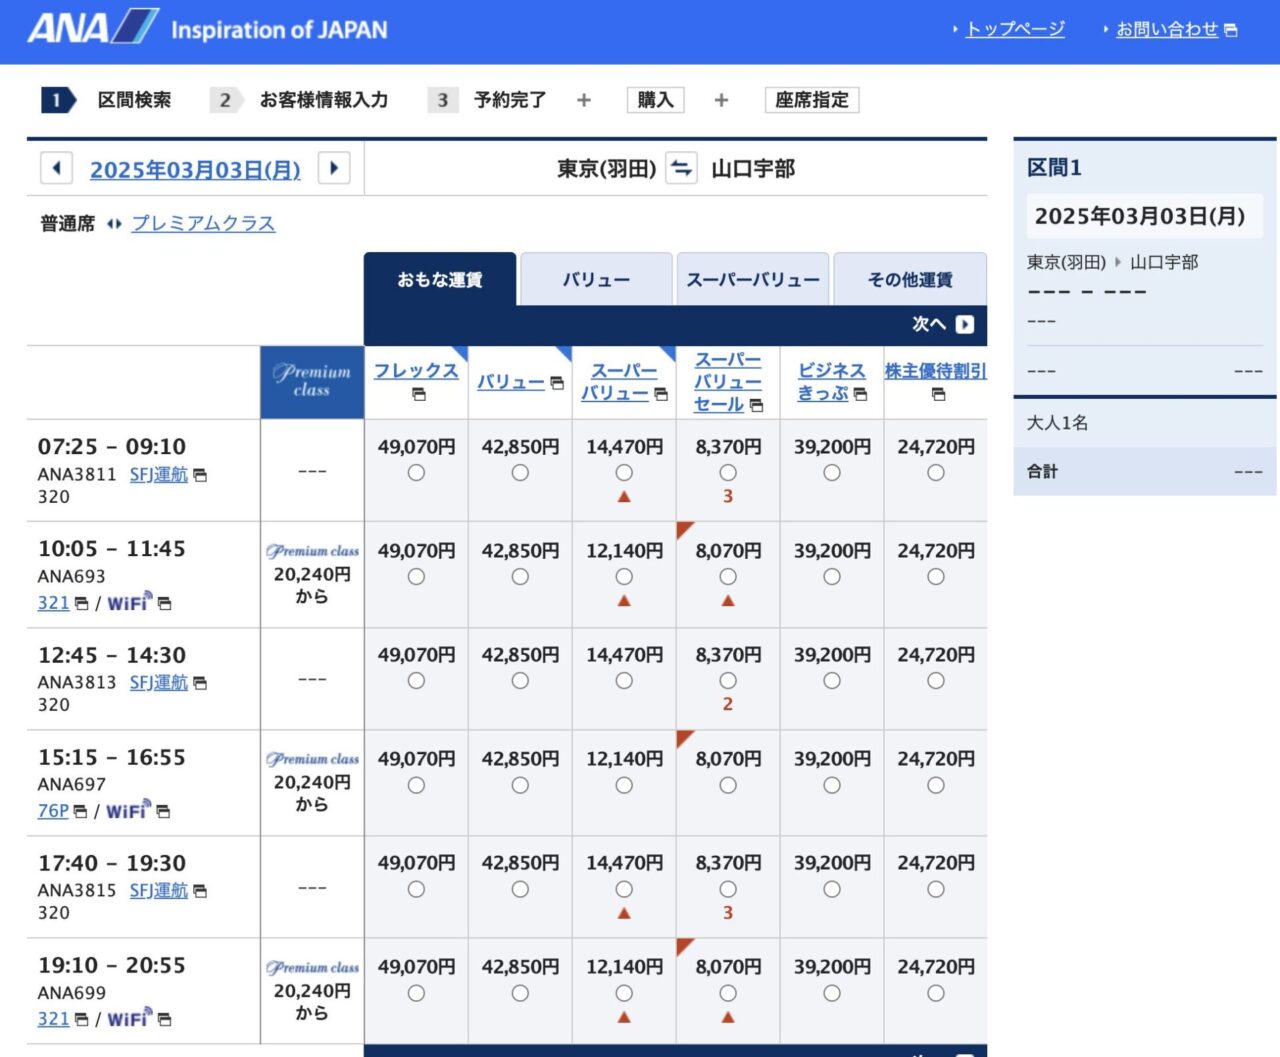Select 24,720円 fare for 17:40 flight
This screenshot has height=1057, width=1280.
coord(936,889)
